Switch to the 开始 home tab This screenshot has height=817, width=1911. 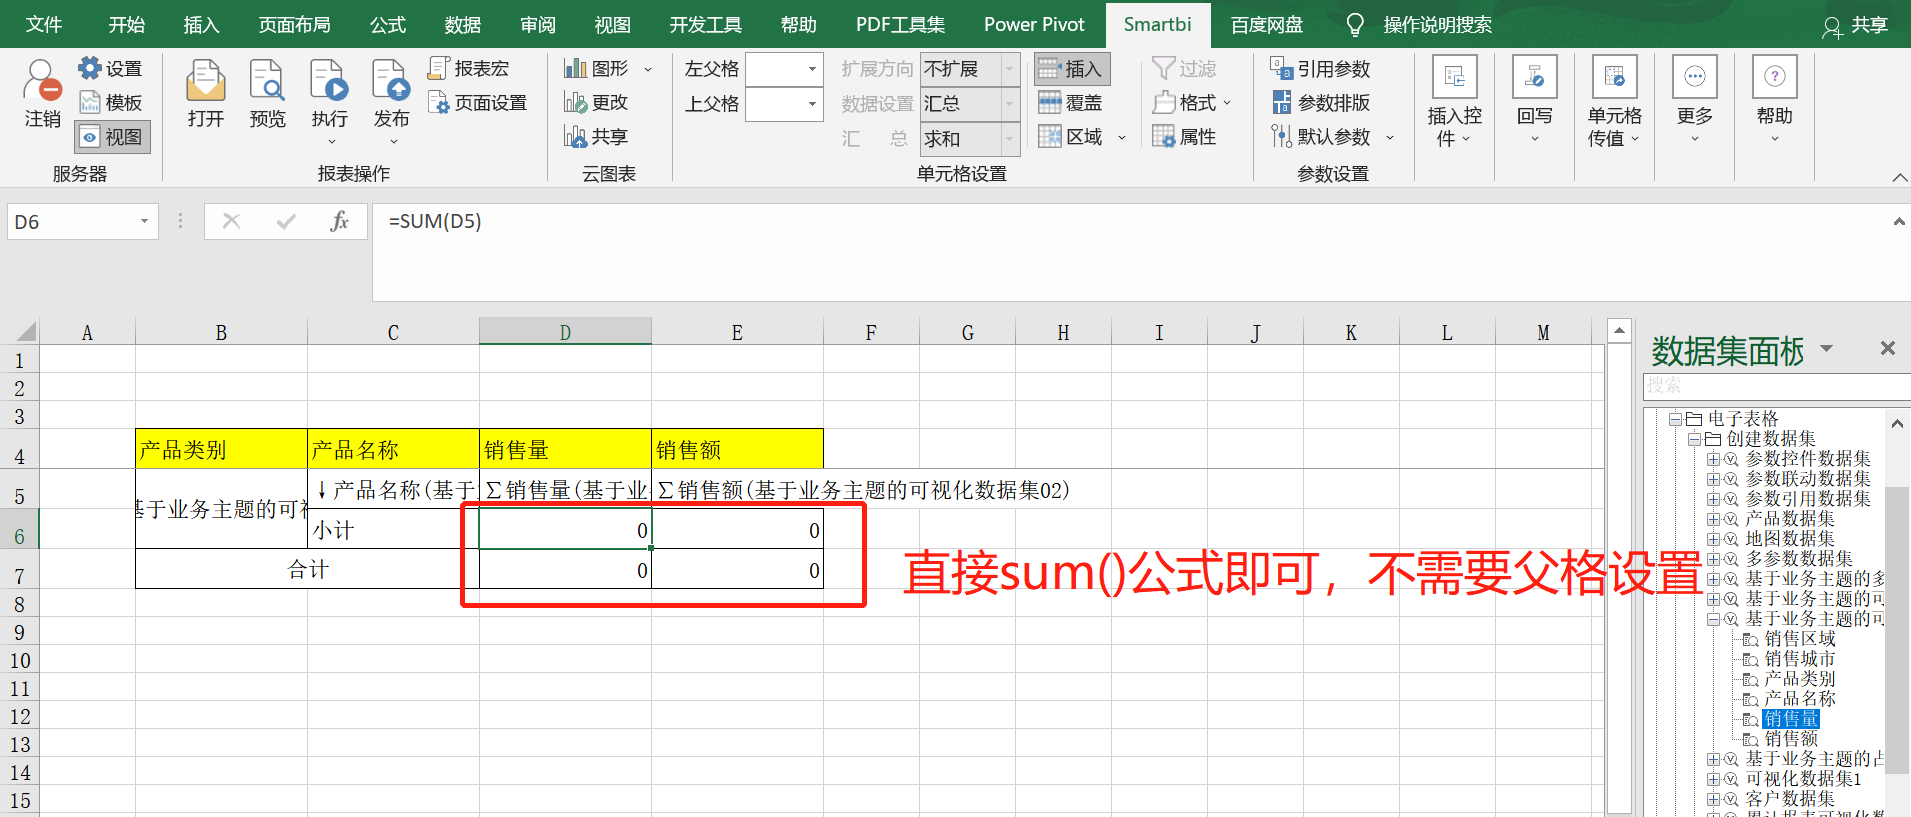click(126, 24)
